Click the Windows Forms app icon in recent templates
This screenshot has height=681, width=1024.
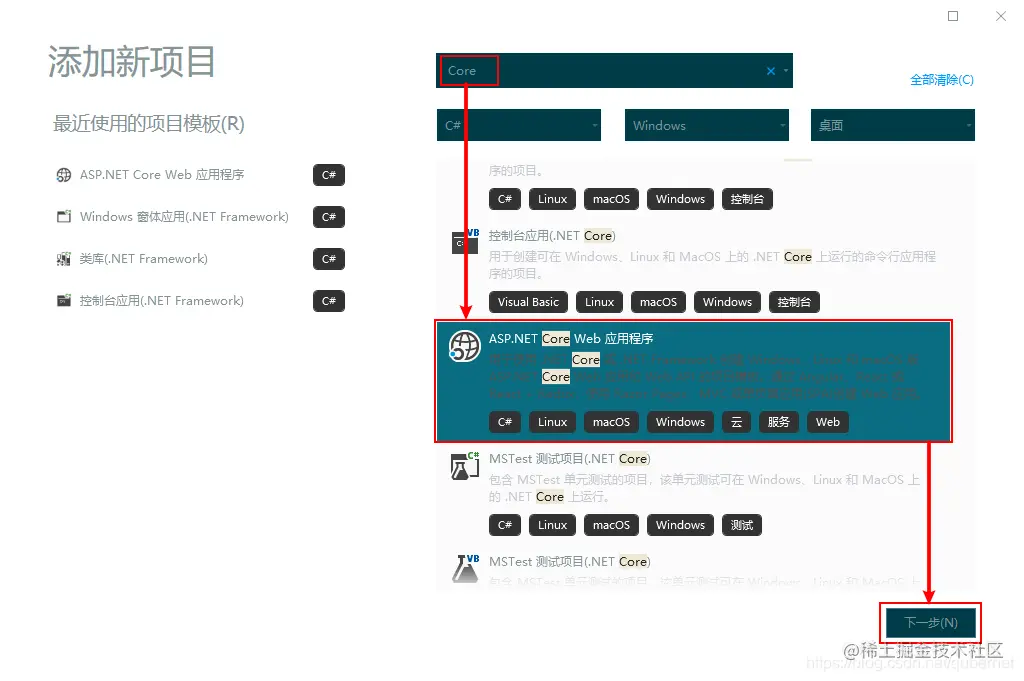click(x=63, y=217)
